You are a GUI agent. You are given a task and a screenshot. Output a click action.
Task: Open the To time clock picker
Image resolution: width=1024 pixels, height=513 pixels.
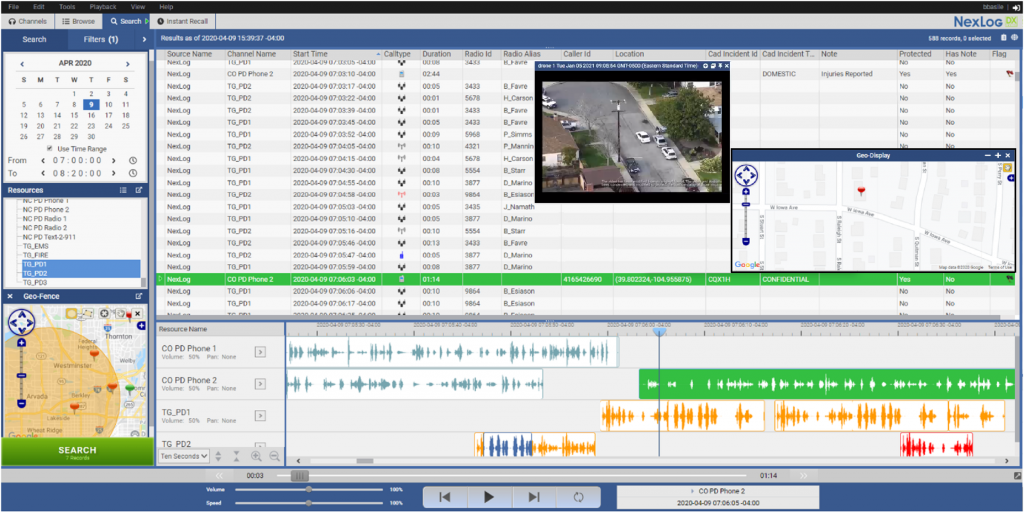tap(133, 174)
